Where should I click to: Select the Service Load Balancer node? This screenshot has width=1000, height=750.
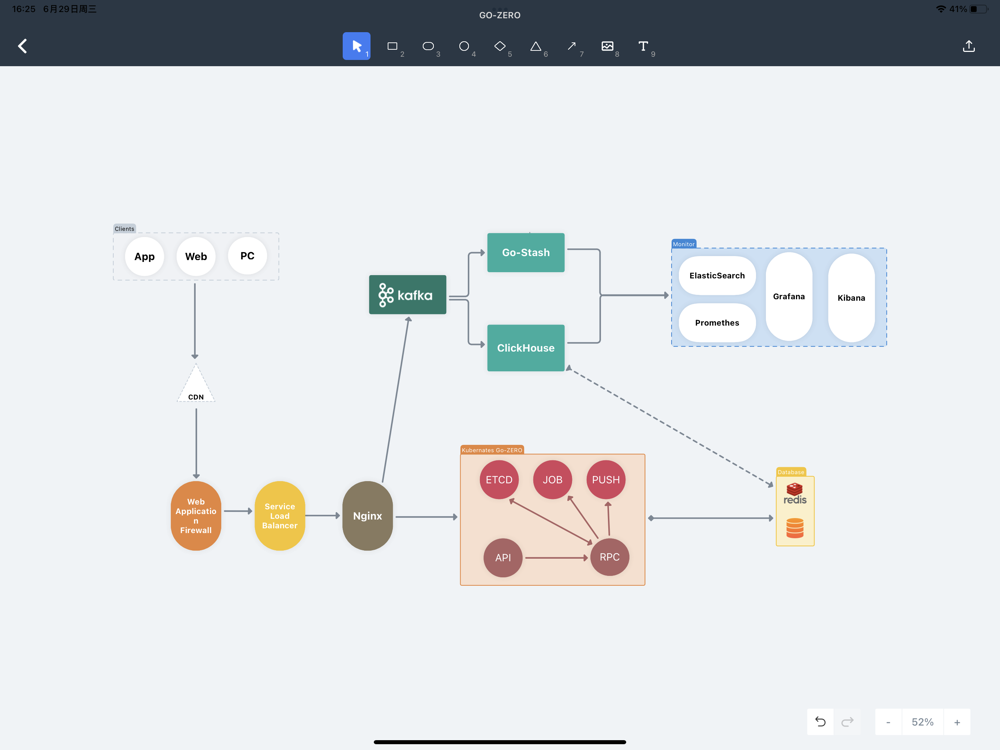click(x=279, y=516)
